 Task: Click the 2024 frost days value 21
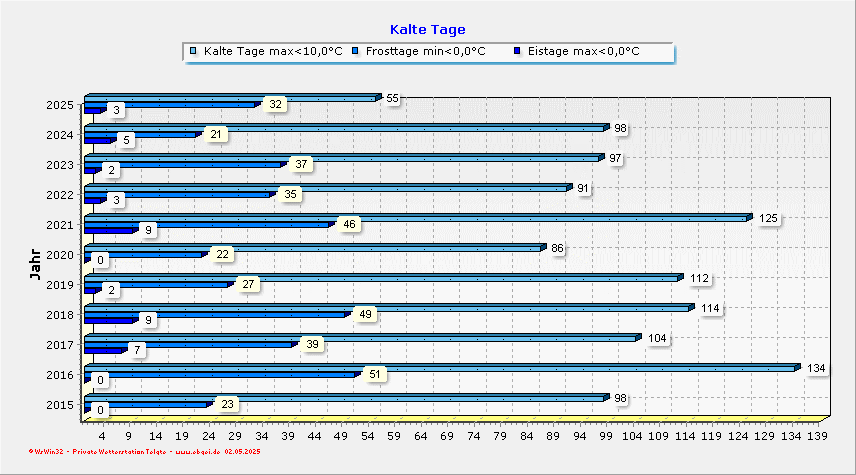(216, 134)
